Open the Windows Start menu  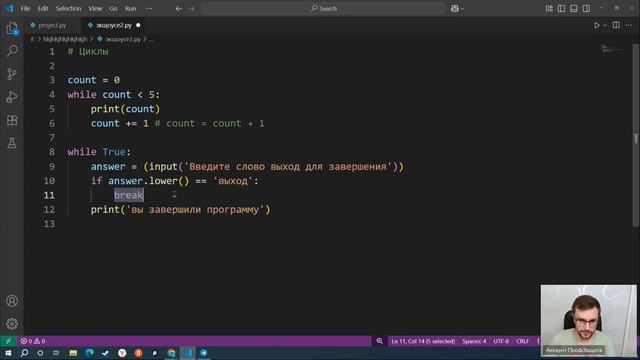click(8, 353)
